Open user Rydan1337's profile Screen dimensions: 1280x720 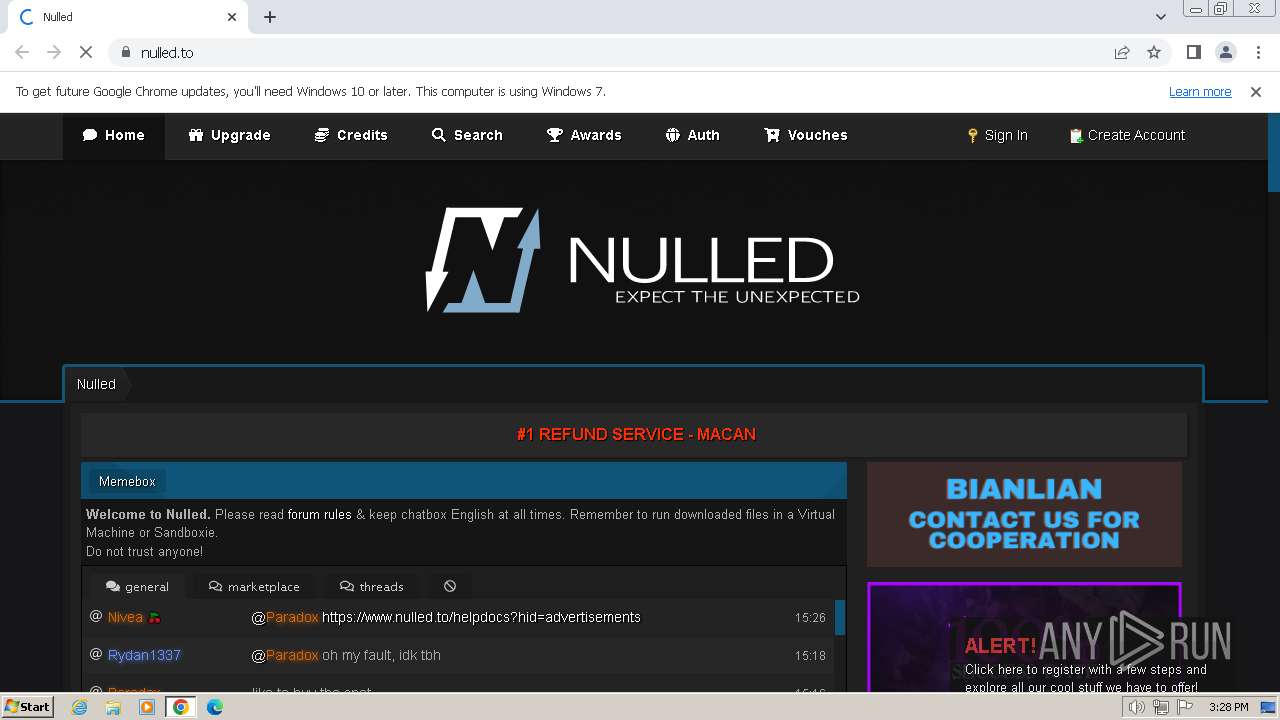click(144, 655)
